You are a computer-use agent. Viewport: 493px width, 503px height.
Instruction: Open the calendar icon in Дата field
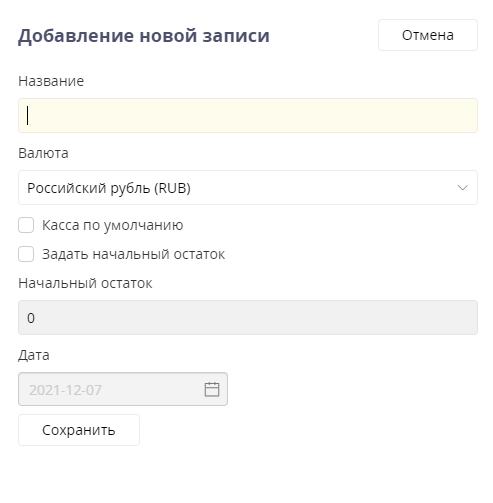[212, 389]
